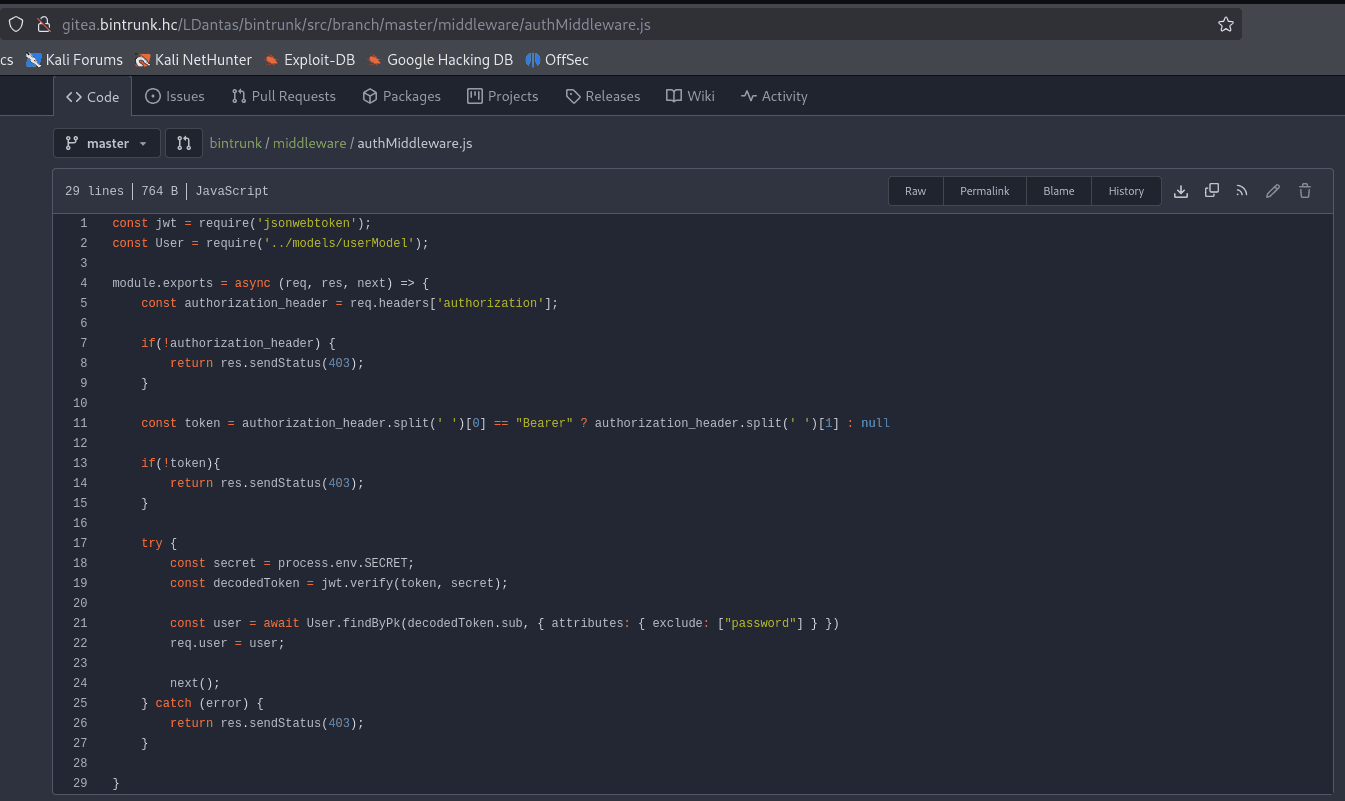Open the Packages tab
Screen dimensions: 1345x801
pyautogui.click(x=401, y=96)
